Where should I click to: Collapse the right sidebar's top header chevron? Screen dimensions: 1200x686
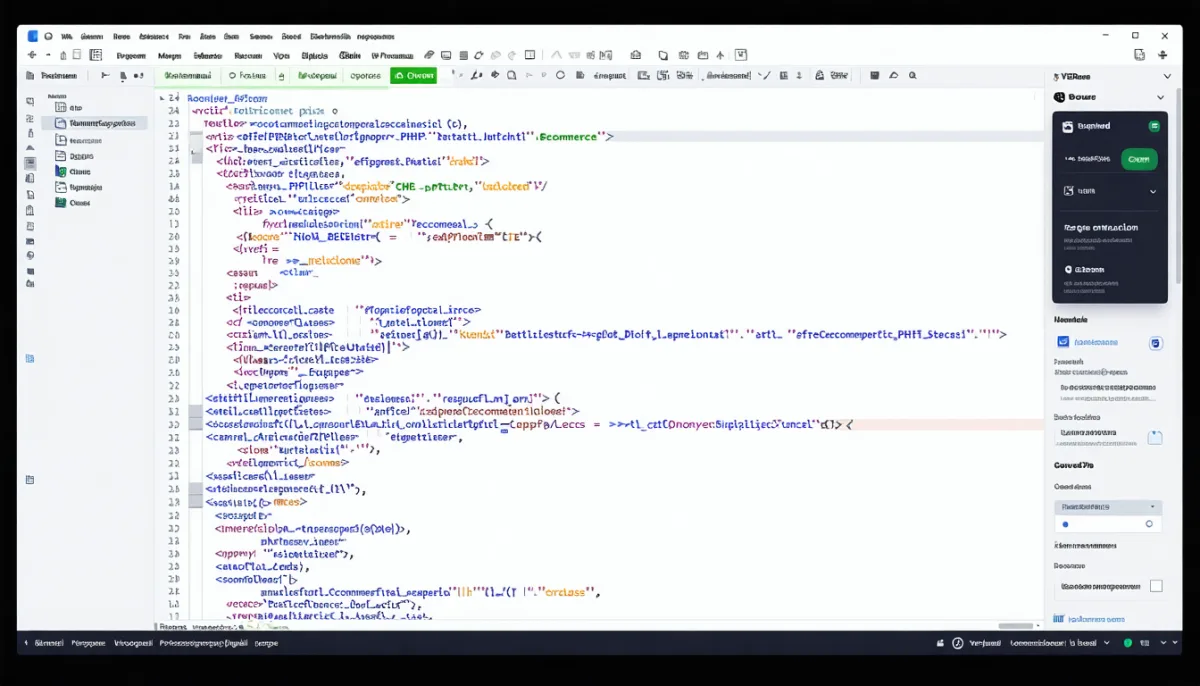(1166, 76)
